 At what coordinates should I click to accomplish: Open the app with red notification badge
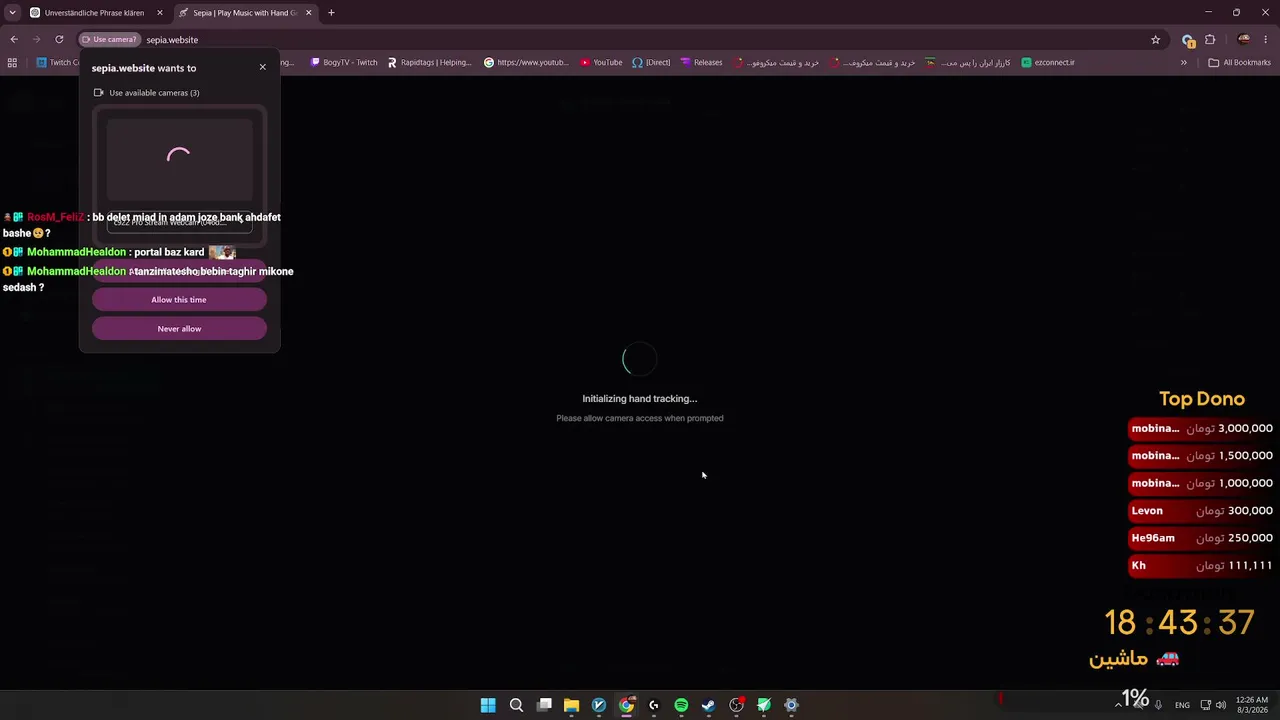pyautogui.click(x=737, y=705)
